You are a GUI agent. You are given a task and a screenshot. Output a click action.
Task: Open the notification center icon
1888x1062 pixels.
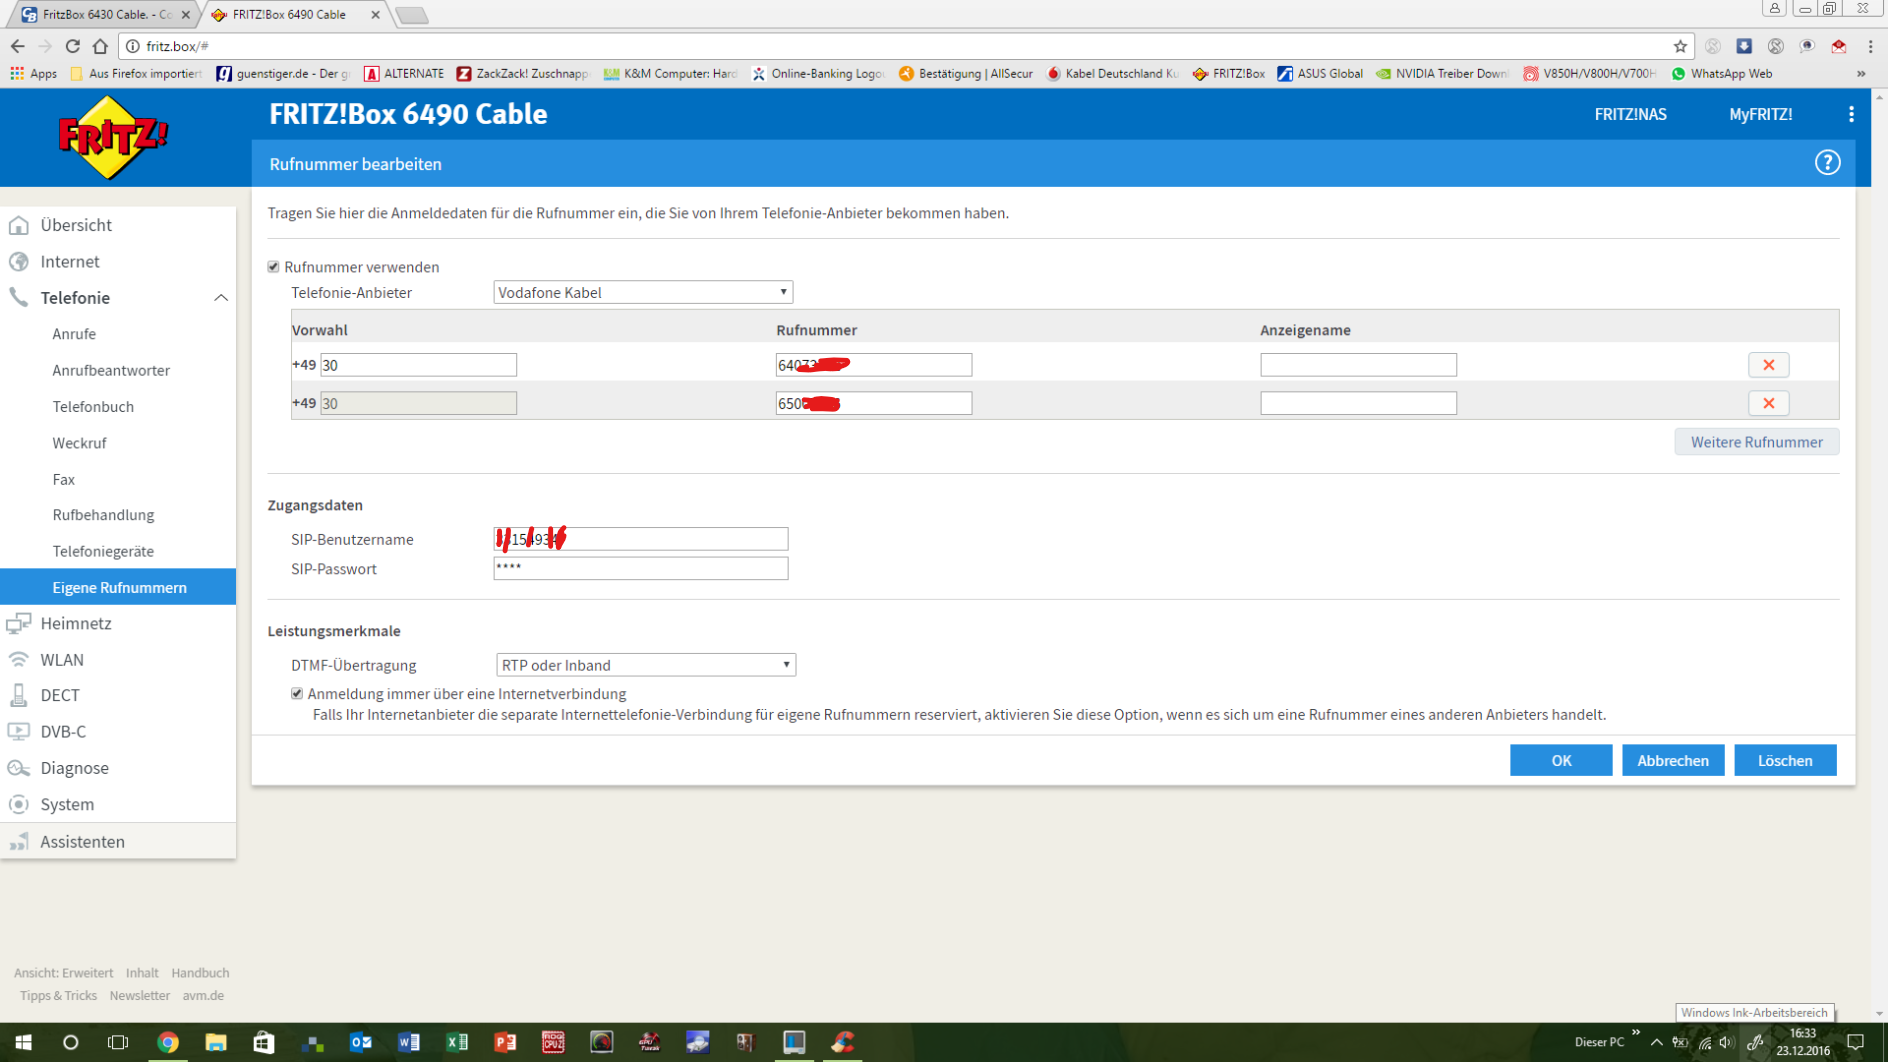tap(1856, 1042)
